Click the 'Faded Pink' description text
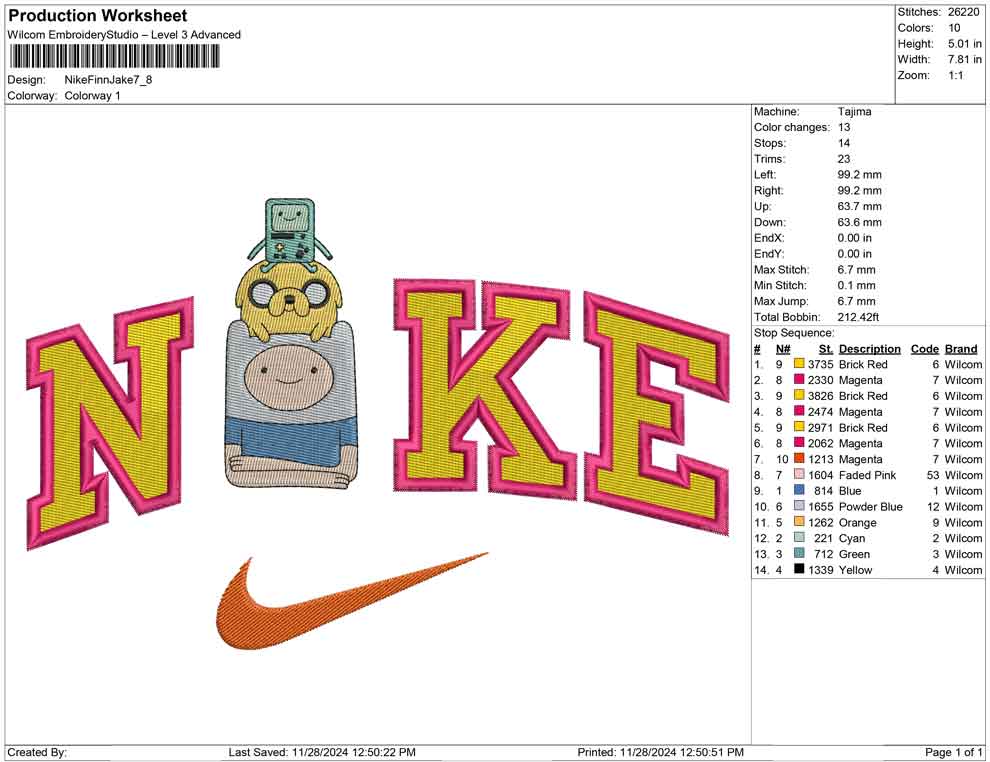Image resolution: width=990 pixels, height=762 pixels. (867, 475)
